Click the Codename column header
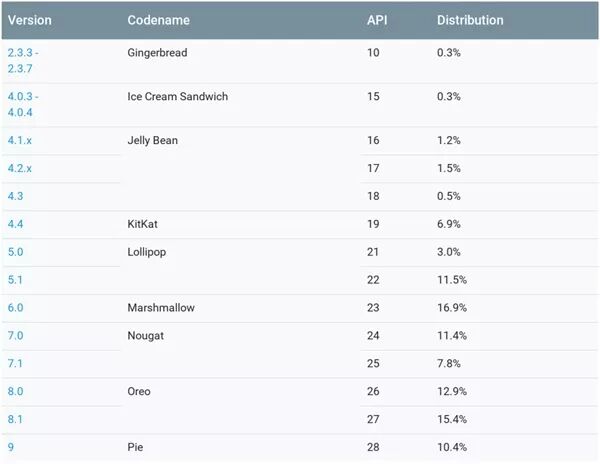 click(156, 20)
